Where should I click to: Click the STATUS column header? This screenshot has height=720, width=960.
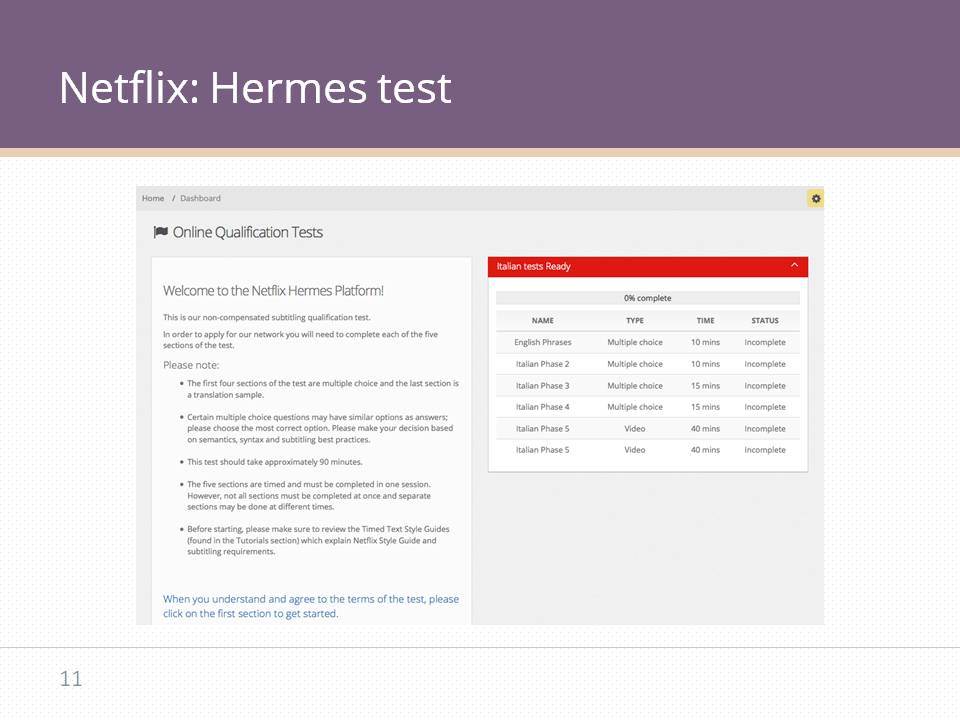[x=765, y=320]
